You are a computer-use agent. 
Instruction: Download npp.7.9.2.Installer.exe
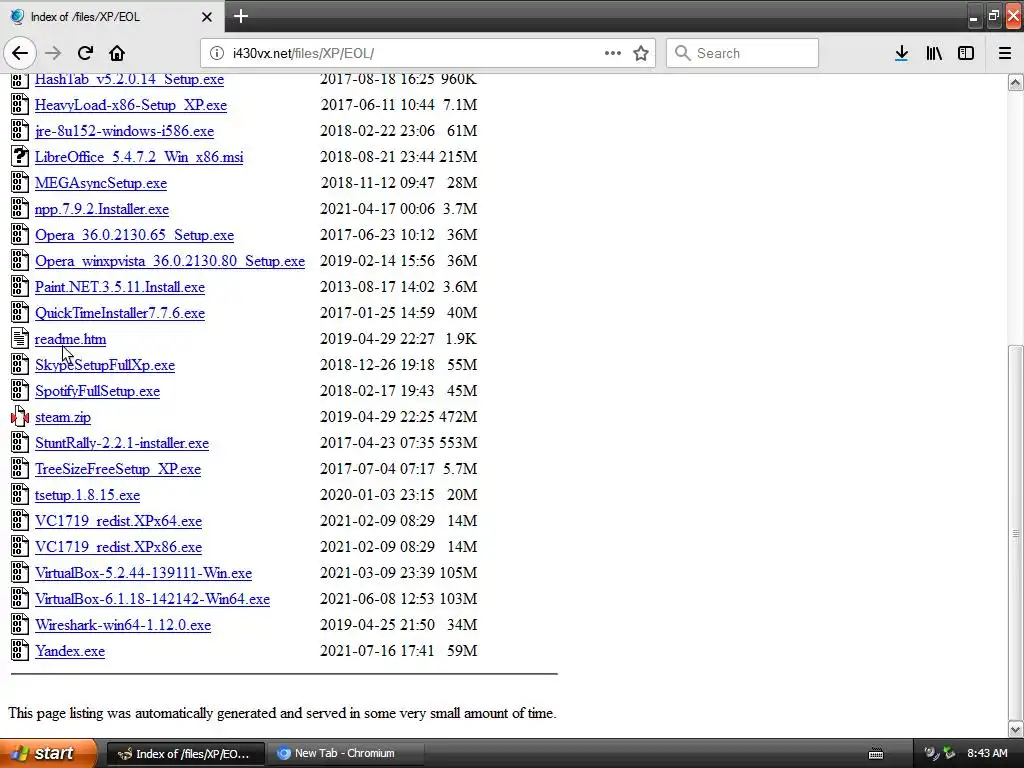[x=102, y=209]
